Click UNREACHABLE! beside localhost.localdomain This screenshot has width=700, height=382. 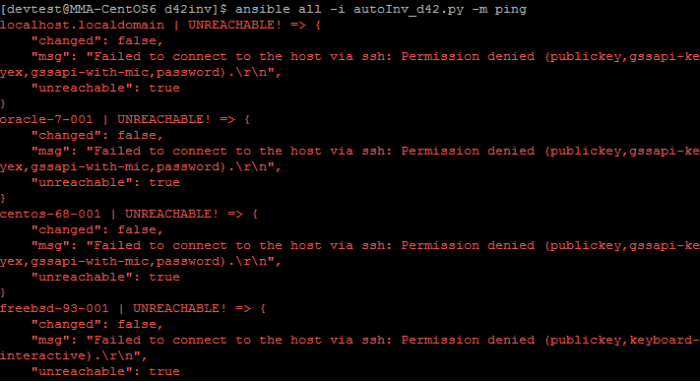(235, 25)
